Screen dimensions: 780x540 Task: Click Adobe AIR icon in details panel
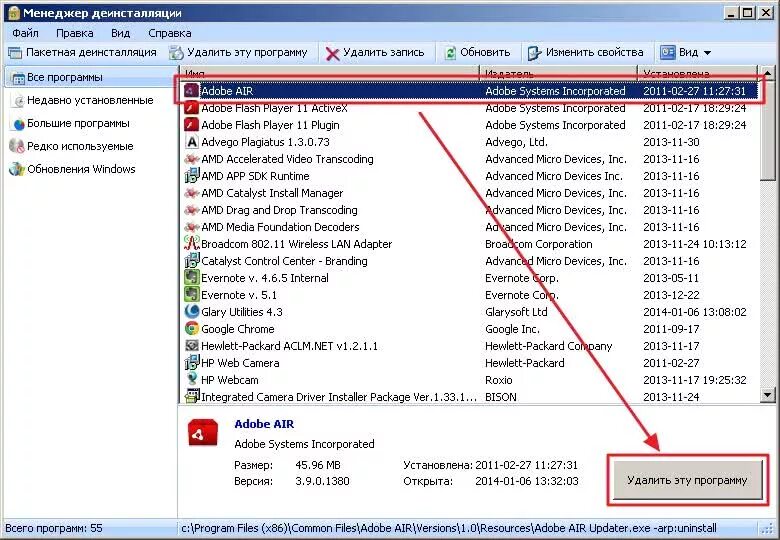coord(203,433)
